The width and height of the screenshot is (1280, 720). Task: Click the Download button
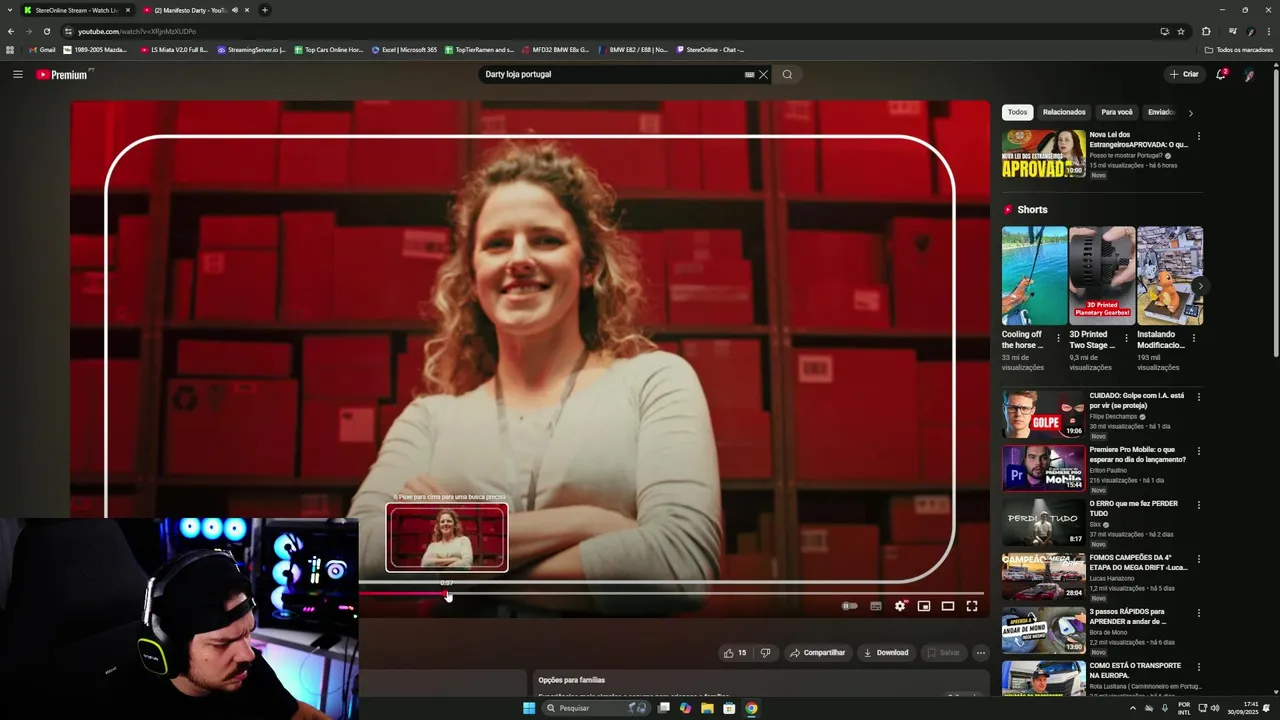886,653
